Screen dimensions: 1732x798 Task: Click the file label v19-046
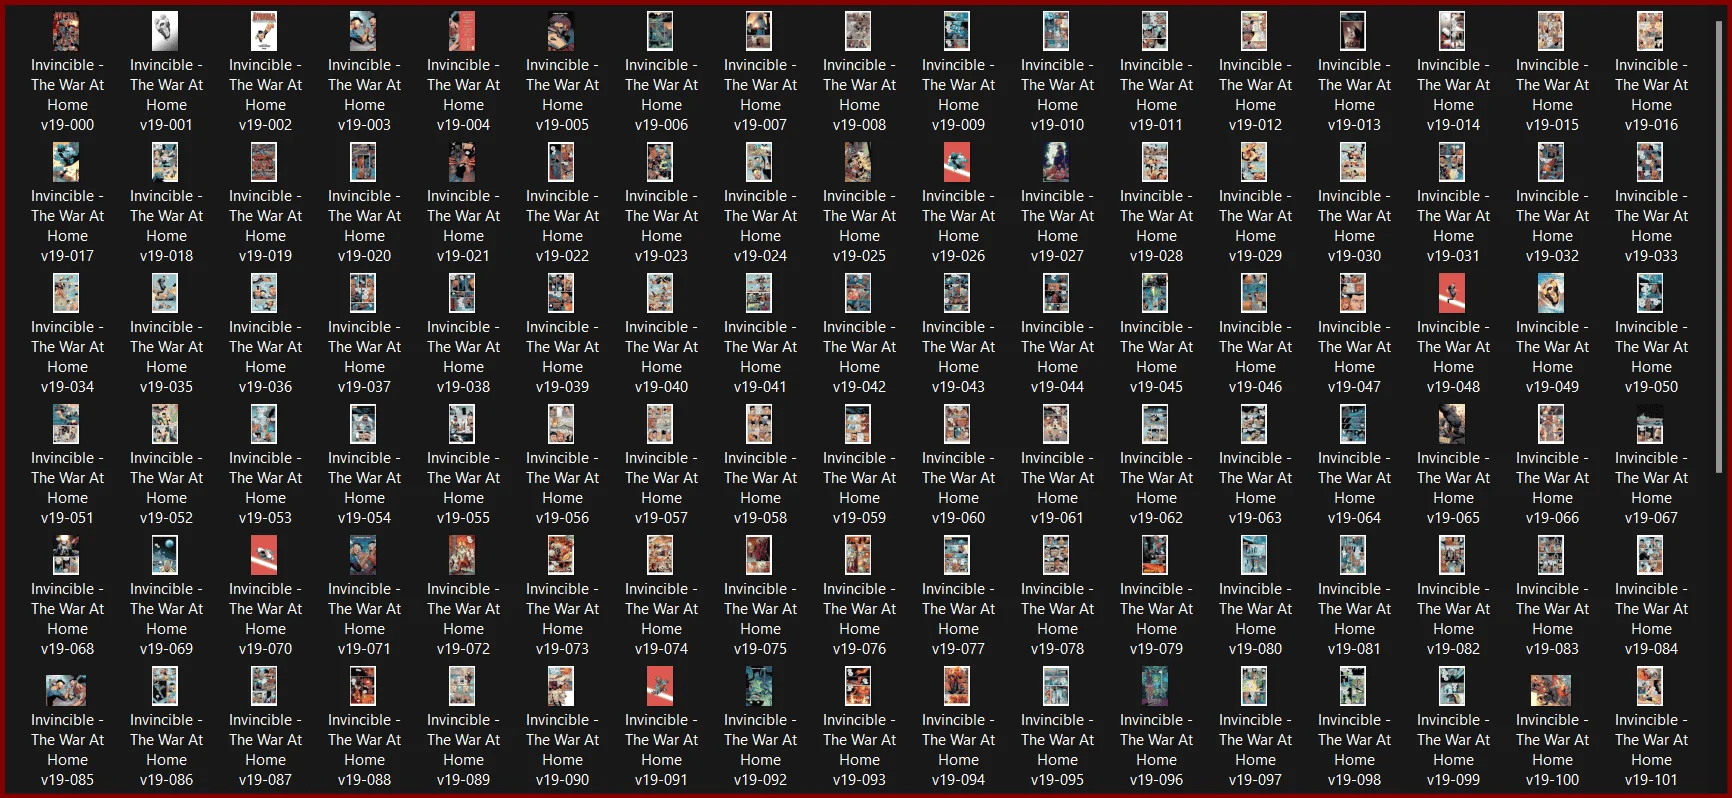coord(1255,357)
